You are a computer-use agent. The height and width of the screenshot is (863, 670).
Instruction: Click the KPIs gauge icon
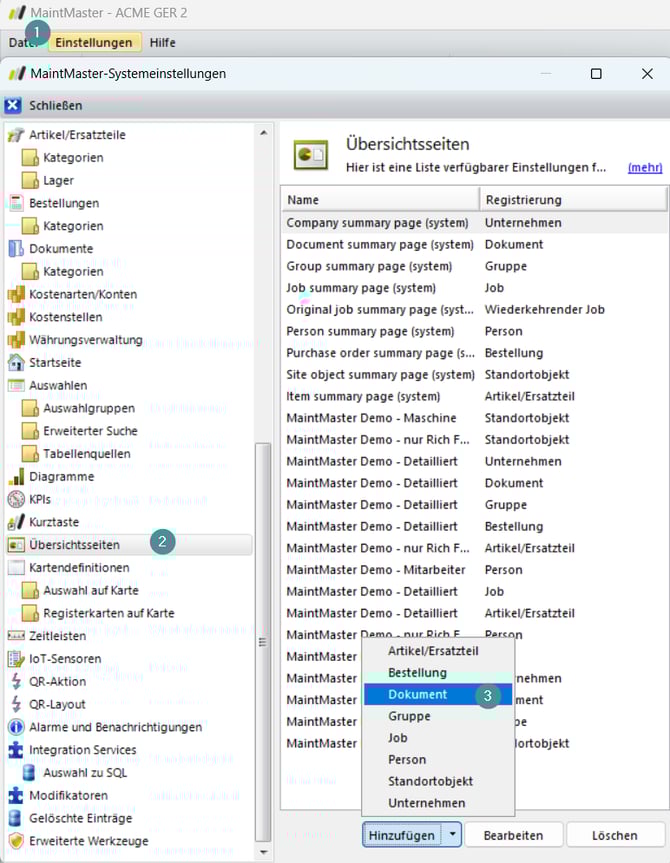click(x=16, y=499)
